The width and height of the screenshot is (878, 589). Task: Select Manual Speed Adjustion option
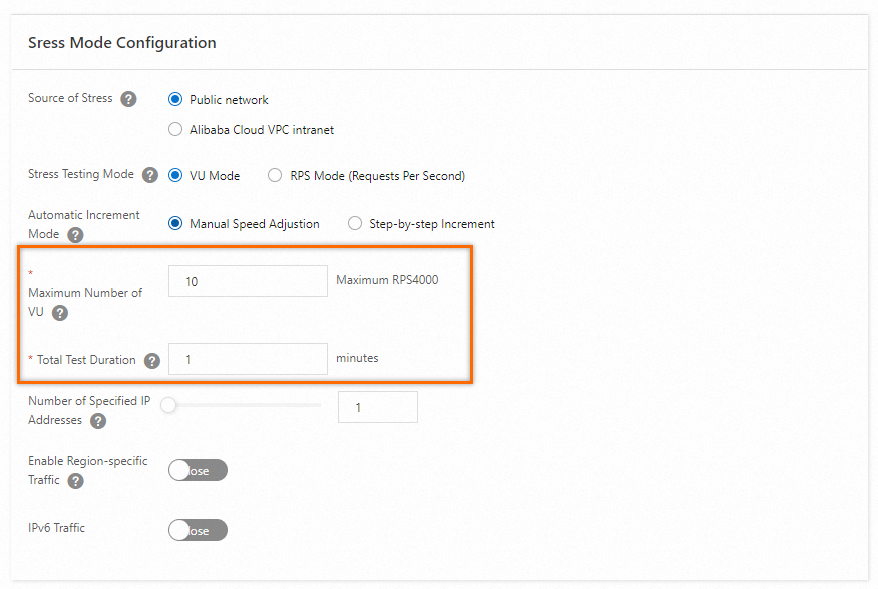(175, 223)
